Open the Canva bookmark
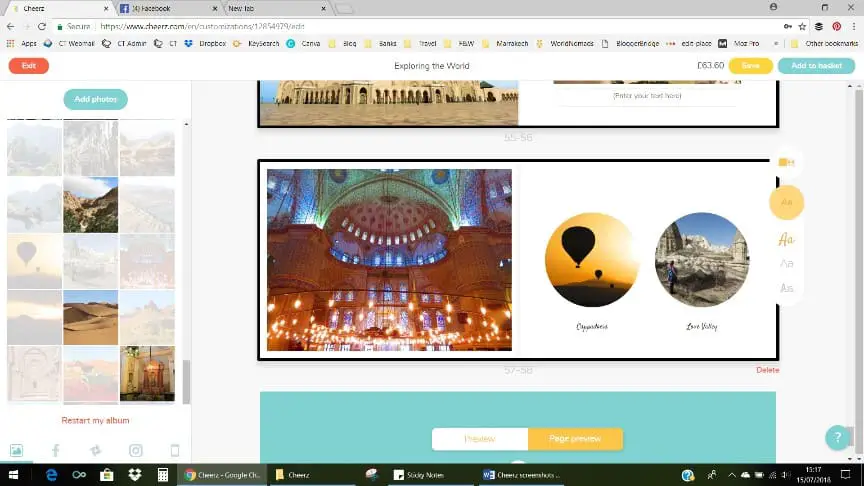This screenshot has height=486, width=864. 303,43
